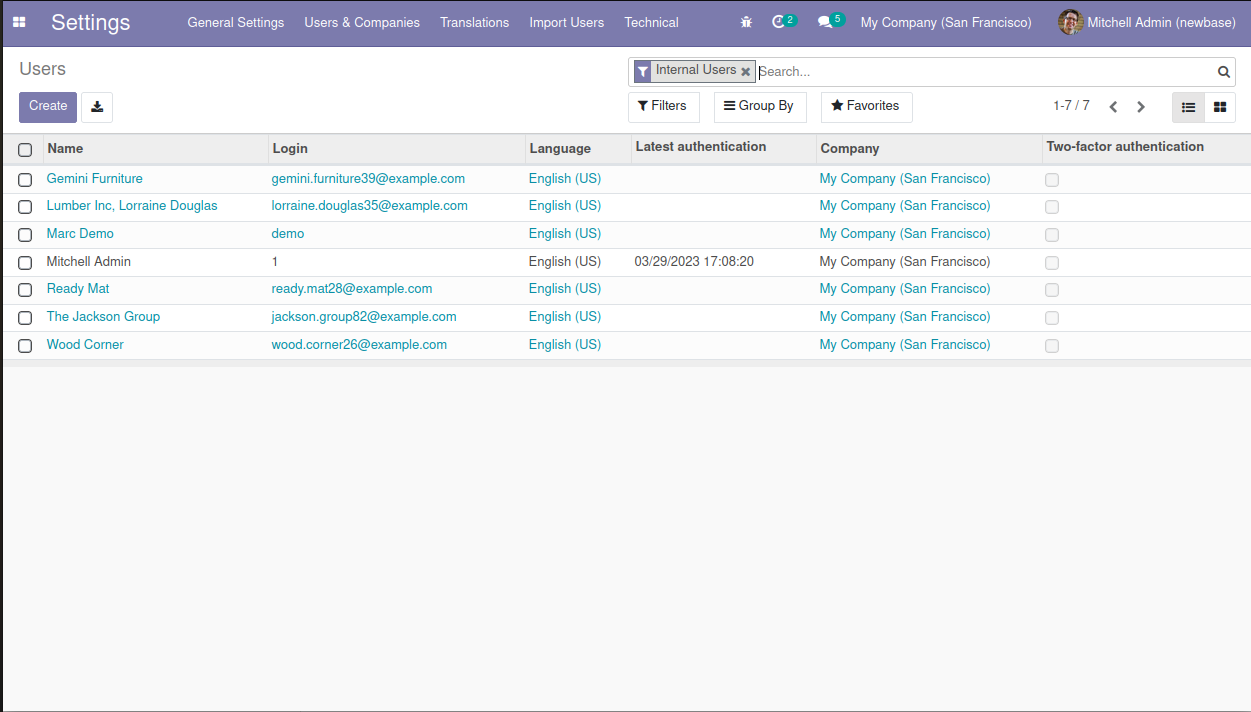The width and height of the screenshot is (1251, 712).
Task: Click the download export icon button
Action: pyautogui.click(x=97, y=107)
